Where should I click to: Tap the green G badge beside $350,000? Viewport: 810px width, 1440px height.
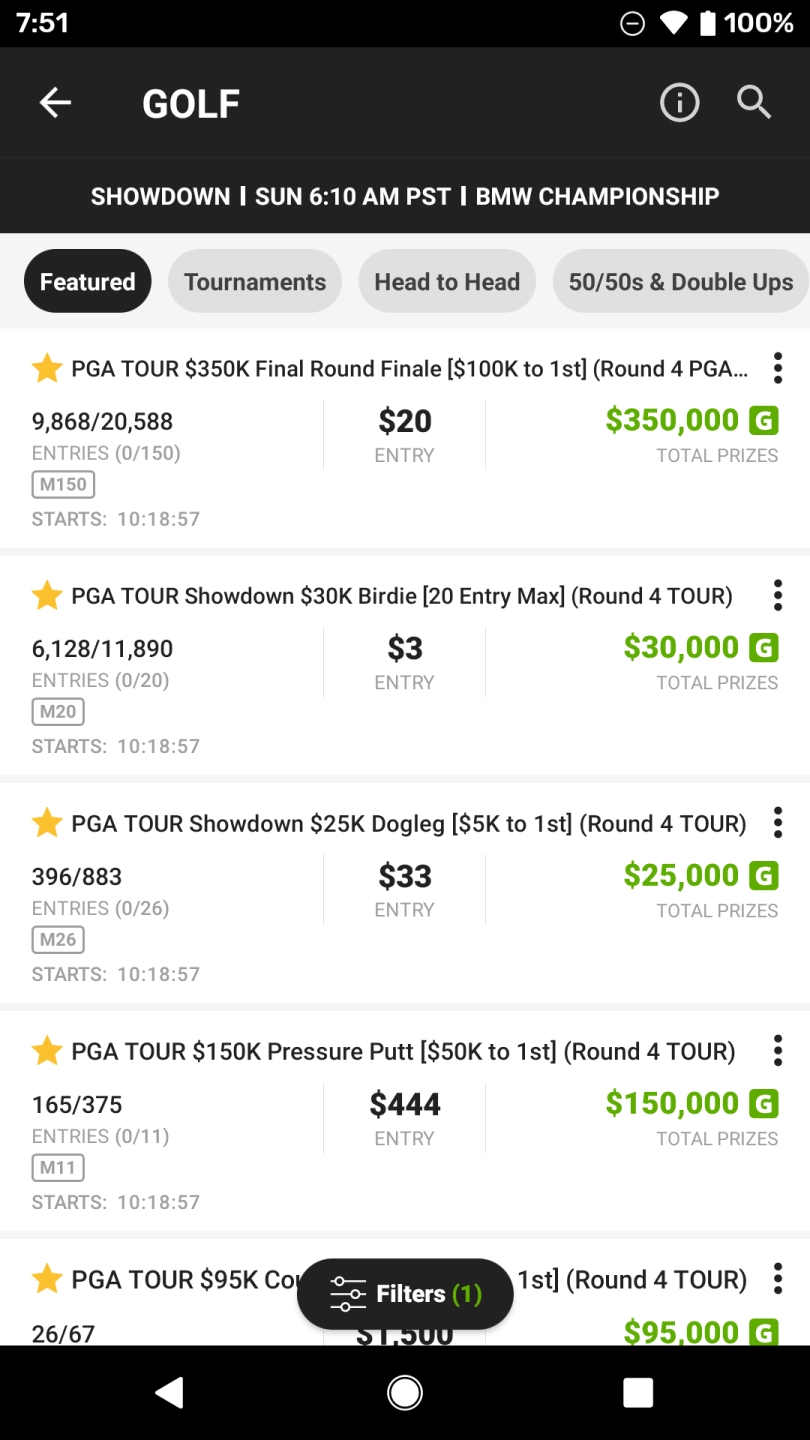tap(763, 421)
